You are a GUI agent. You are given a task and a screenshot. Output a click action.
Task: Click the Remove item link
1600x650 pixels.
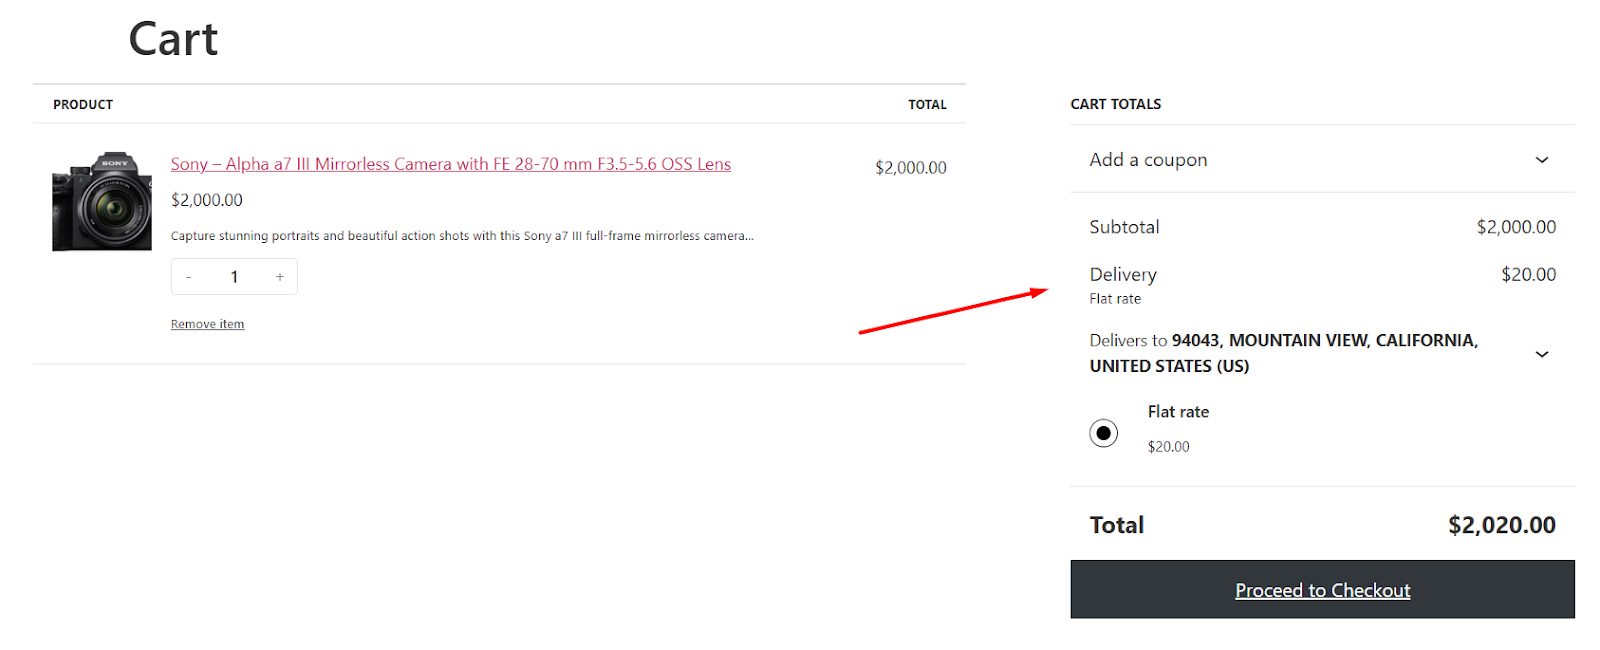[x=207, y=324]
